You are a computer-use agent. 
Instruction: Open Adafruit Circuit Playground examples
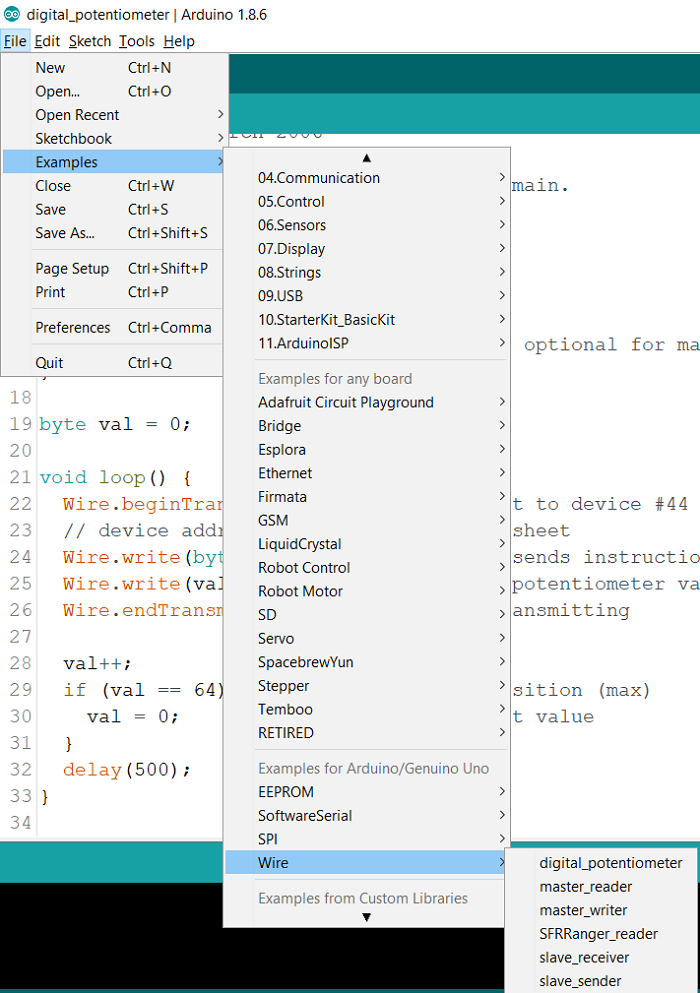367,402
